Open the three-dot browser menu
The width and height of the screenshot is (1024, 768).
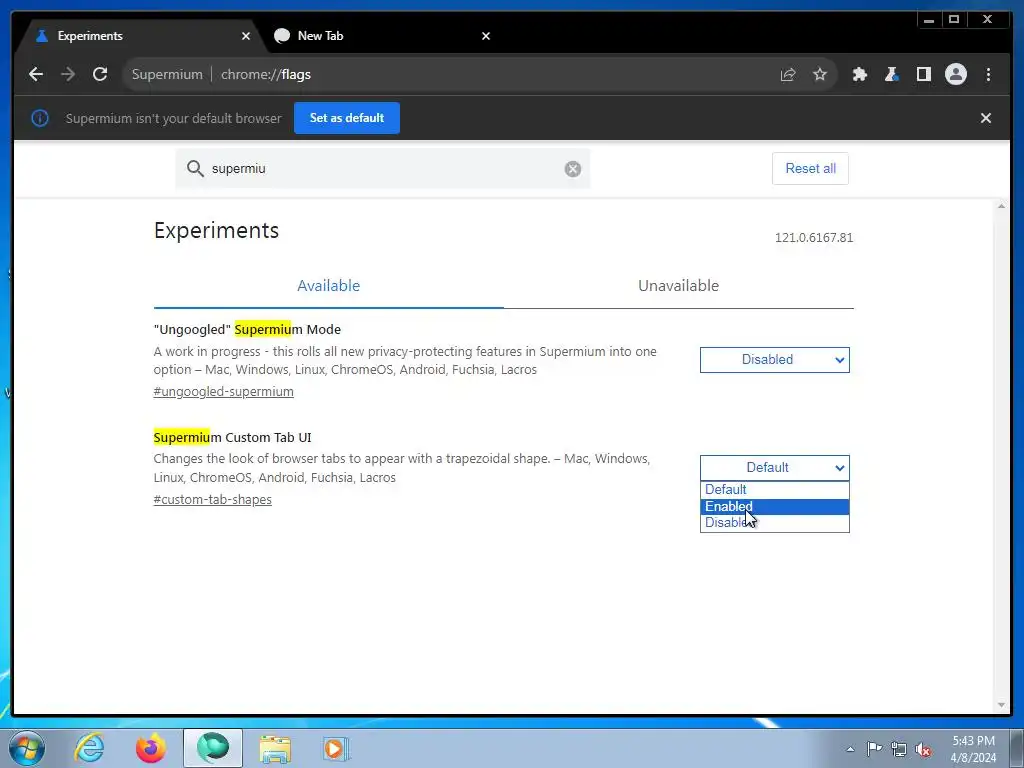(x=988, y=74)
